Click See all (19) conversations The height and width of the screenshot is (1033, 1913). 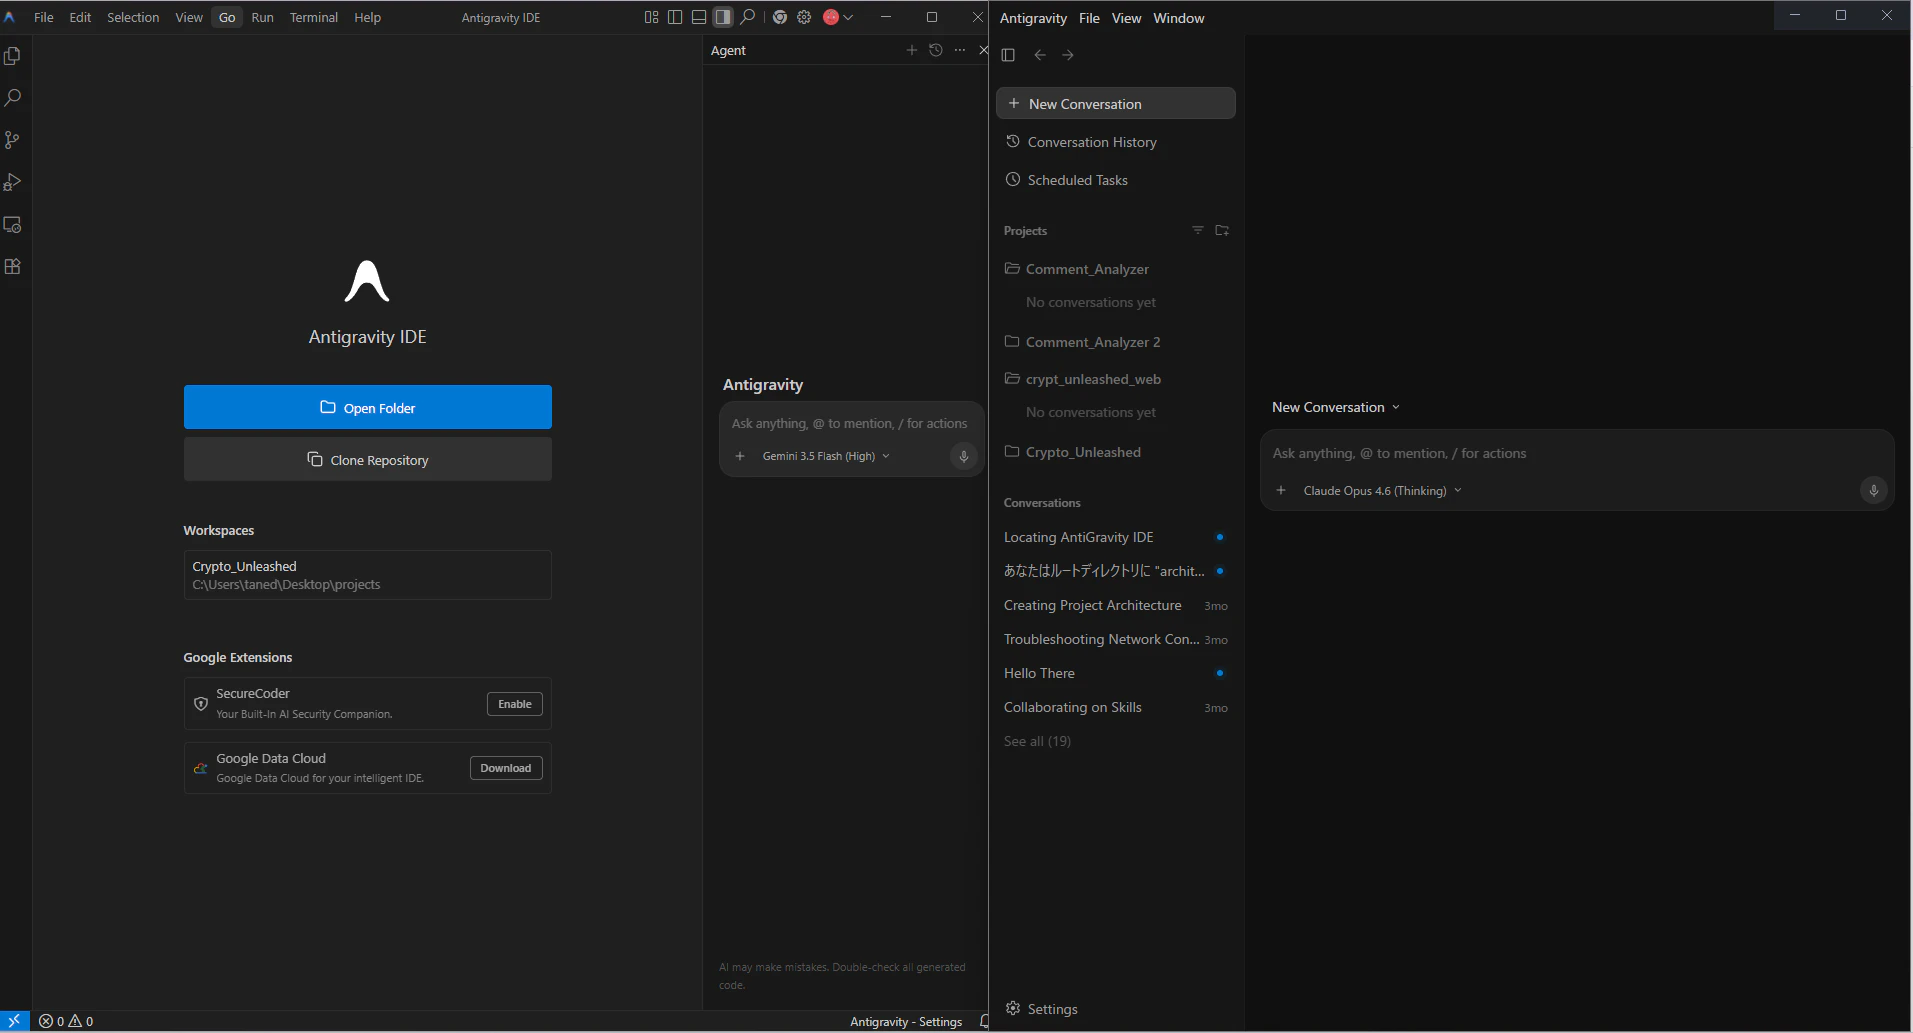(x=1037, y=741)
